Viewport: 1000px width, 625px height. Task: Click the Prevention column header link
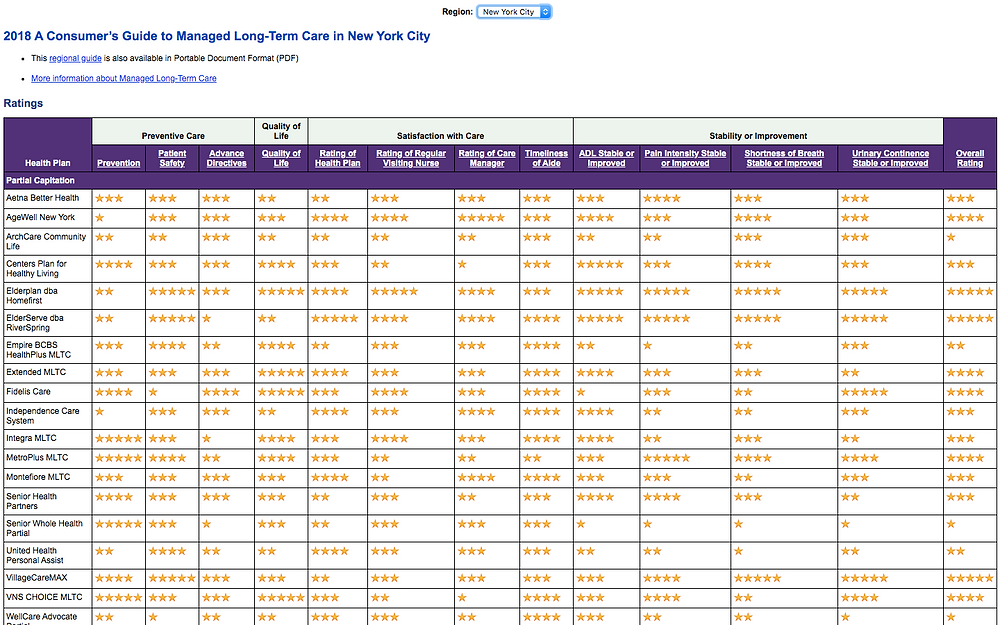click(118, 161)
